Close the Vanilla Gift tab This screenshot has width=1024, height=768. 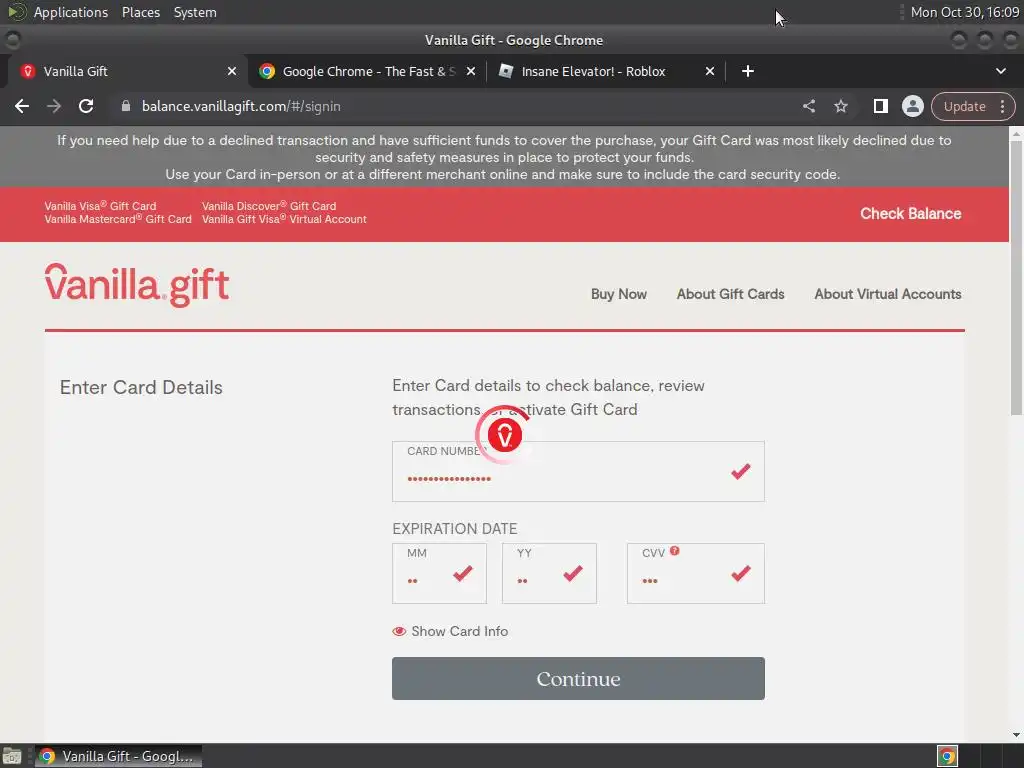(232, 71)
